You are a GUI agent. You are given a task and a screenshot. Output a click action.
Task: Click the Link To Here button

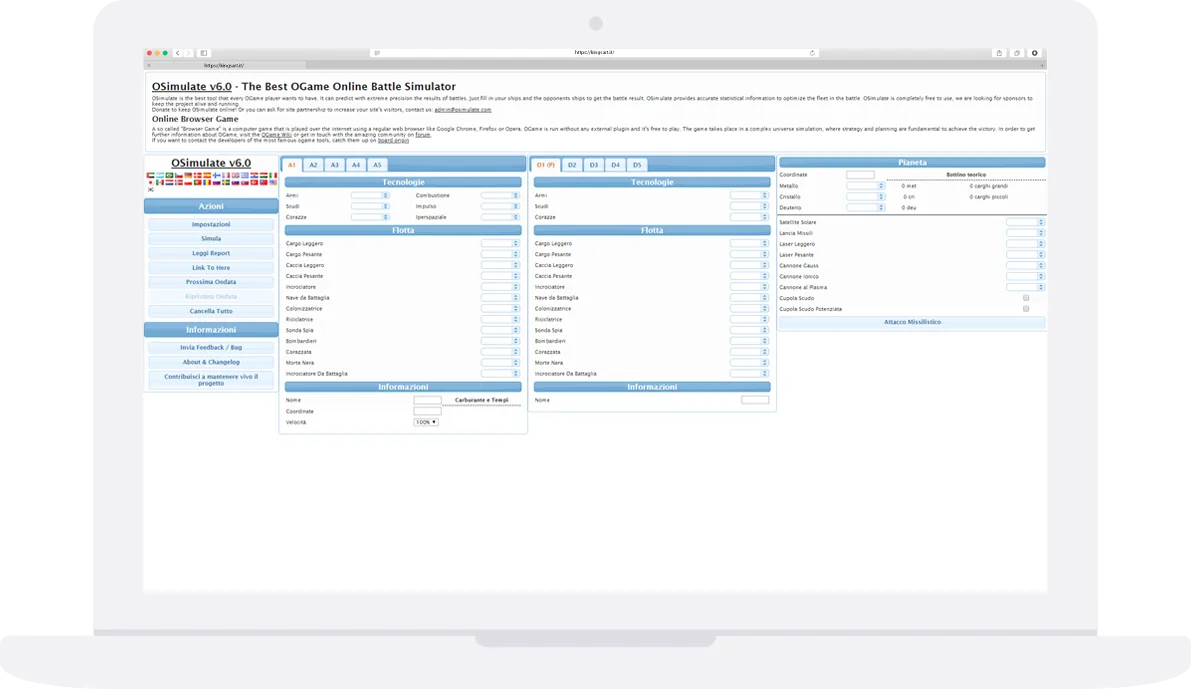pyautogui.click(x=211, y=267)
